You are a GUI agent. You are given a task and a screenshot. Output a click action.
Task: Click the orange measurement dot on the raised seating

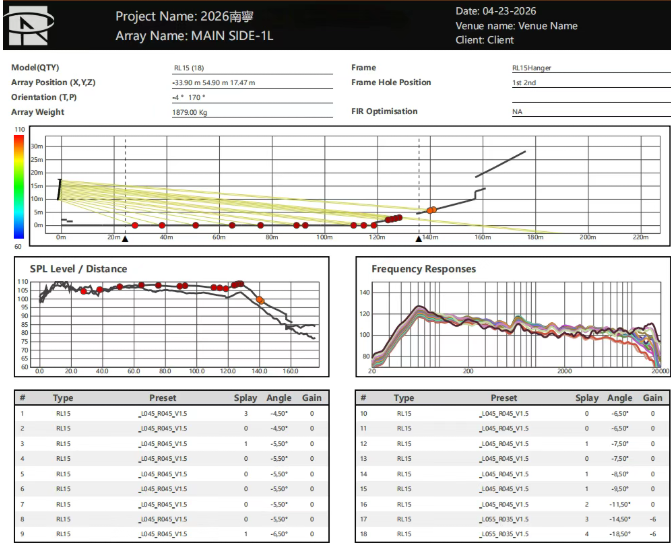tap(431, 210)
